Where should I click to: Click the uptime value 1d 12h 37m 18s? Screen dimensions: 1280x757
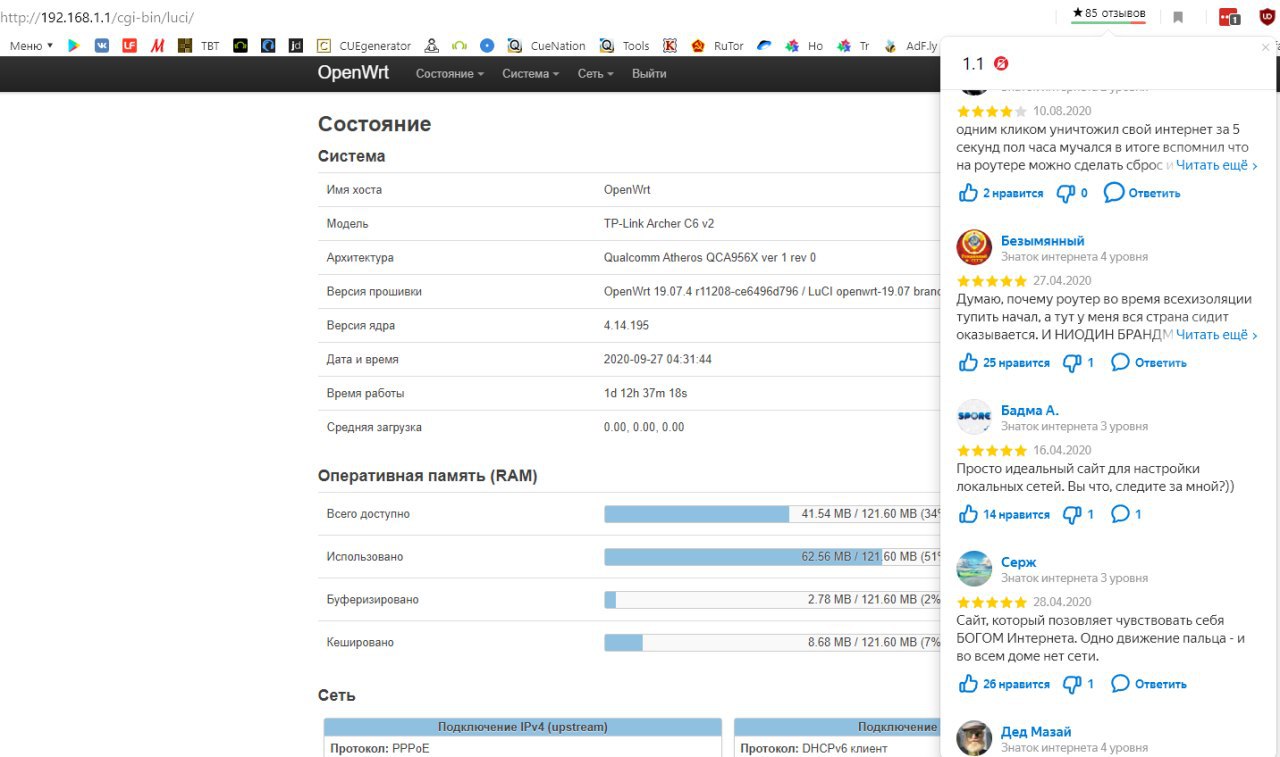coord(645,393)
